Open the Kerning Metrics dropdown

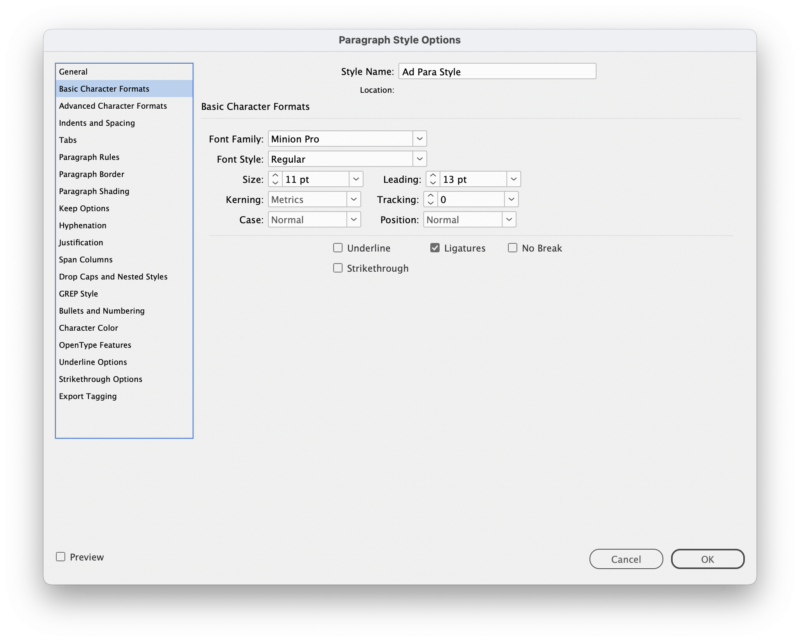pyautogui.click(x=314, y=200)
